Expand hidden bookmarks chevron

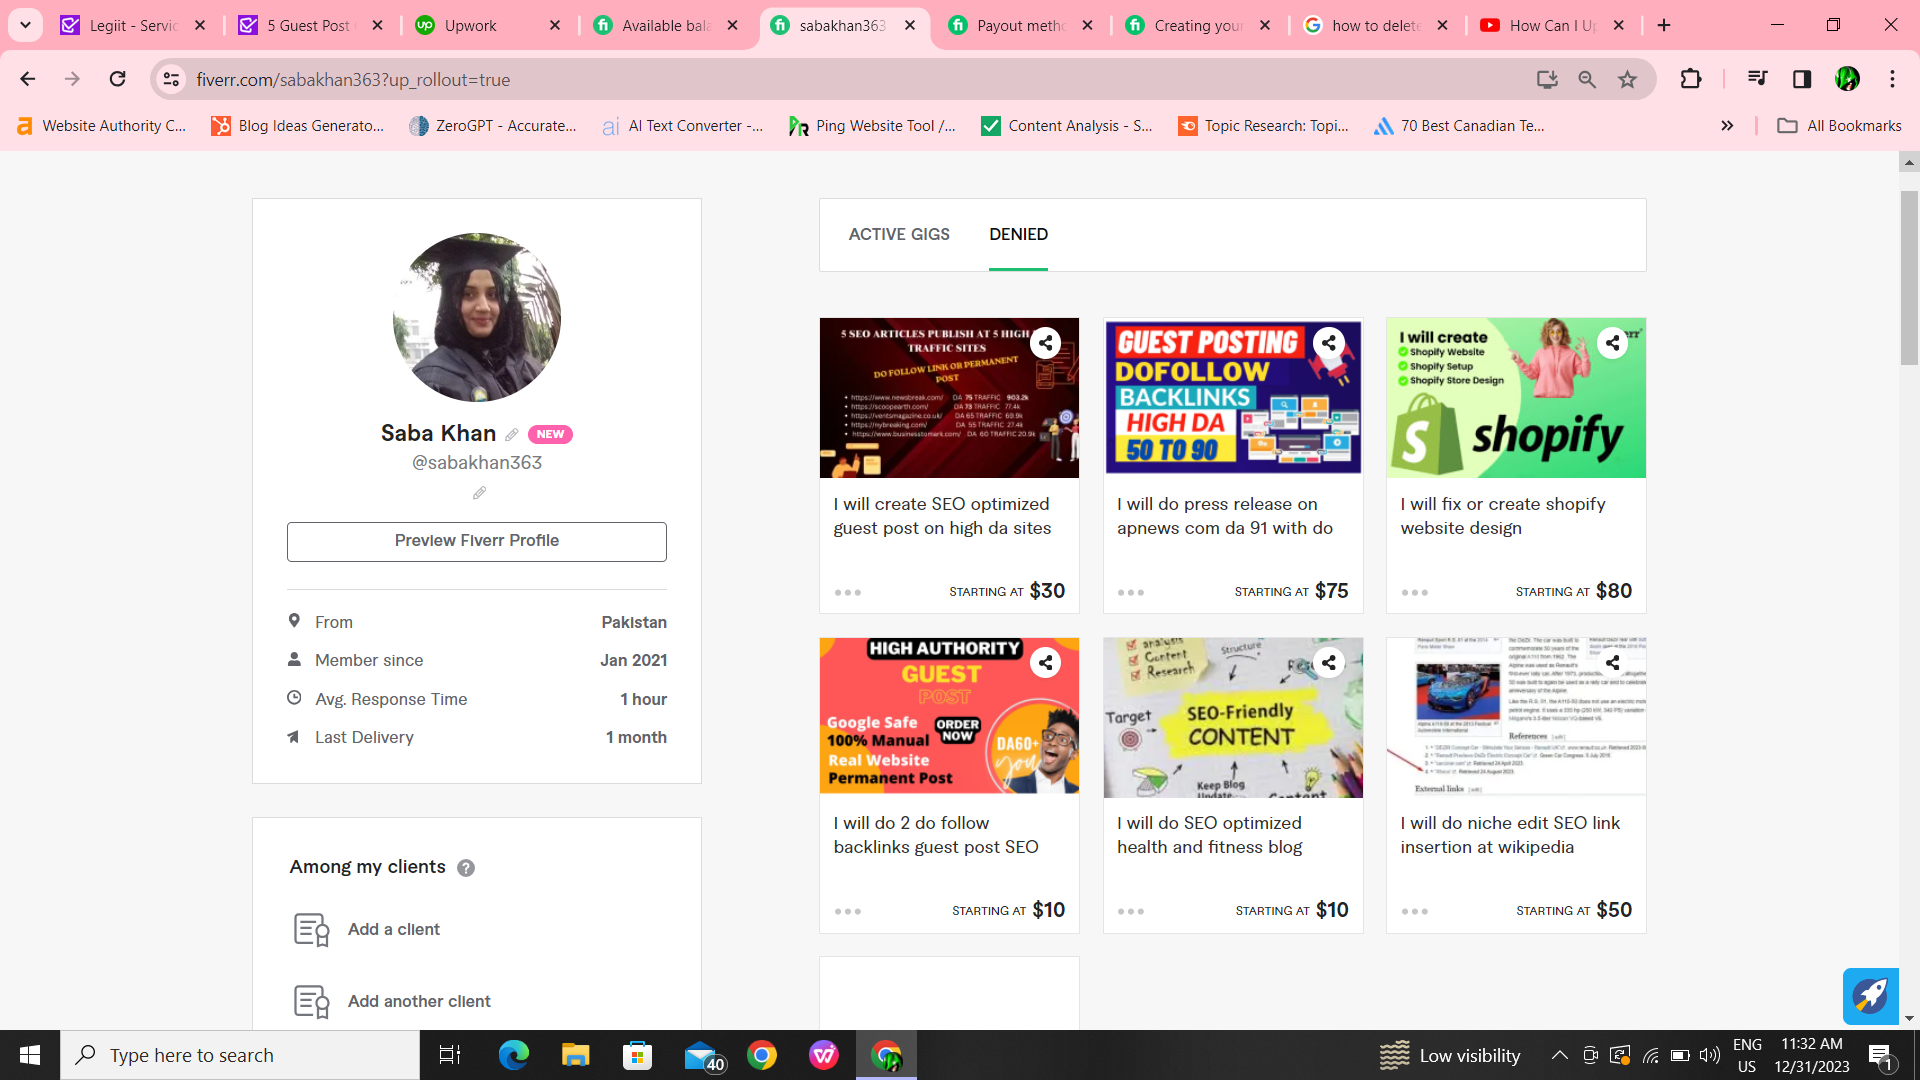(1727, 126)
